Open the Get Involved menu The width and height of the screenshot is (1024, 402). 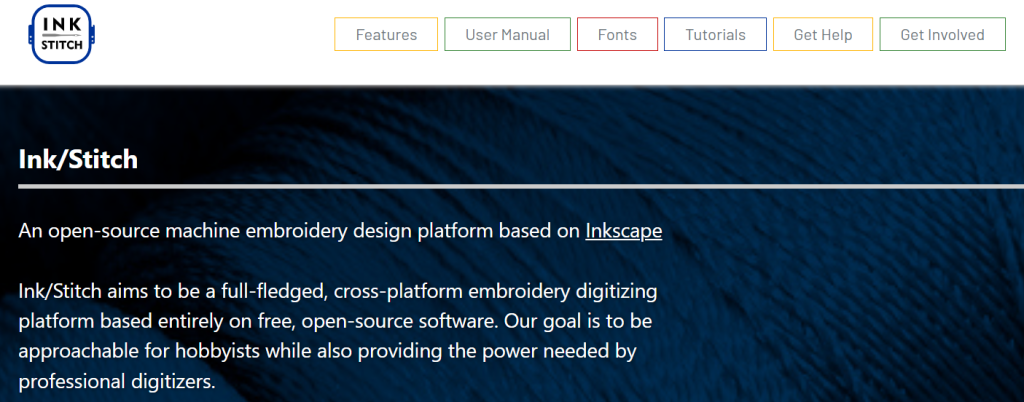click(942, 35)
